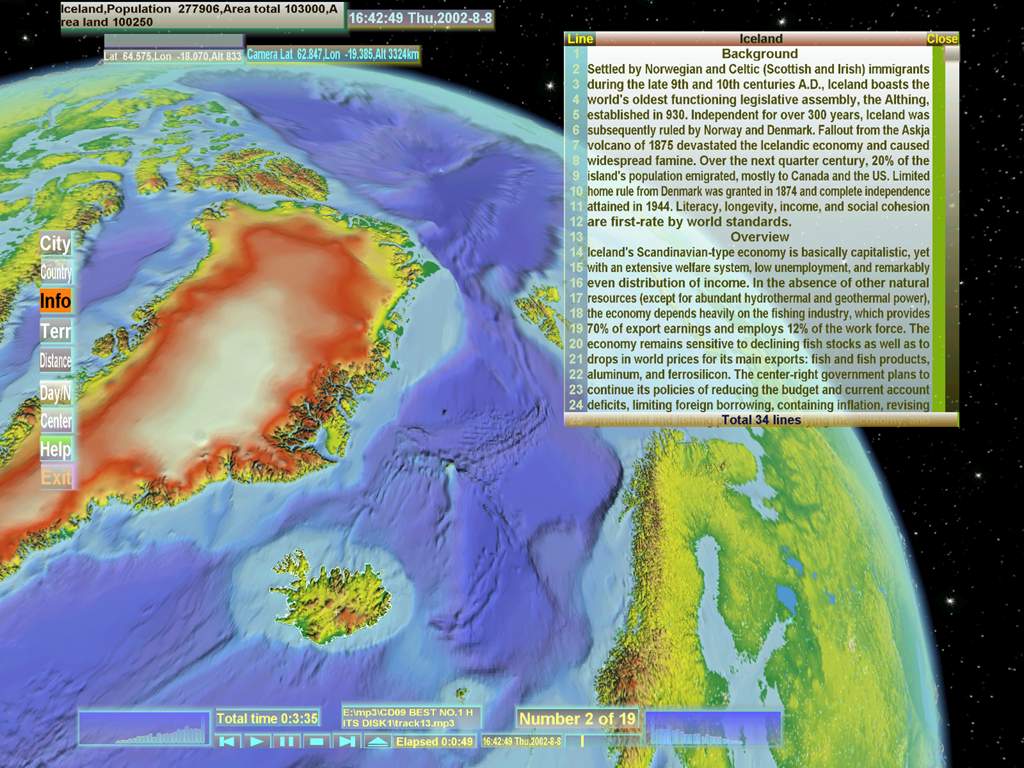Click the Exit button
This screenshot has height=768, width=1024.
[56, 477]
